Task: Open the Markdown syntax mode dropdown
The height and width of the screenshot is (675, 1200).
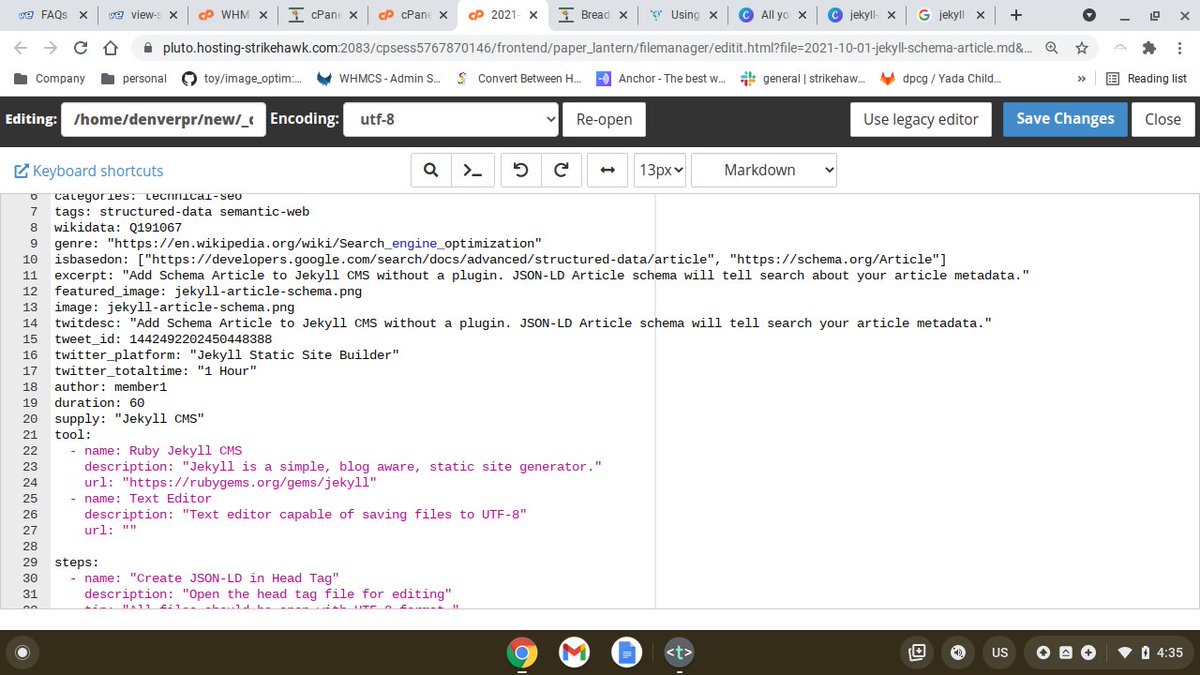Action: pyautogui.click(x=764, y=170)
